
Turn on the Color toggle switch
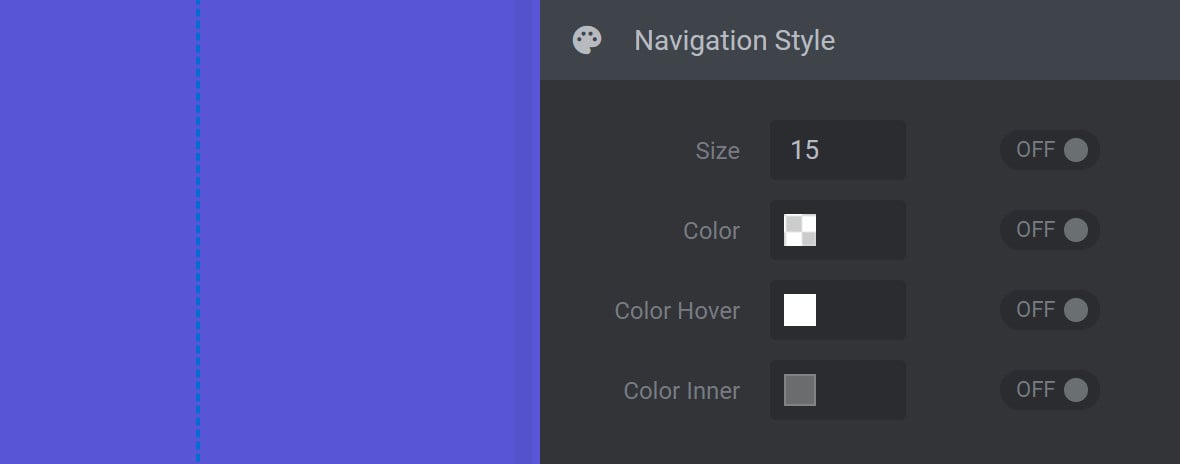pyautogui.click(x=1050, y=230)
